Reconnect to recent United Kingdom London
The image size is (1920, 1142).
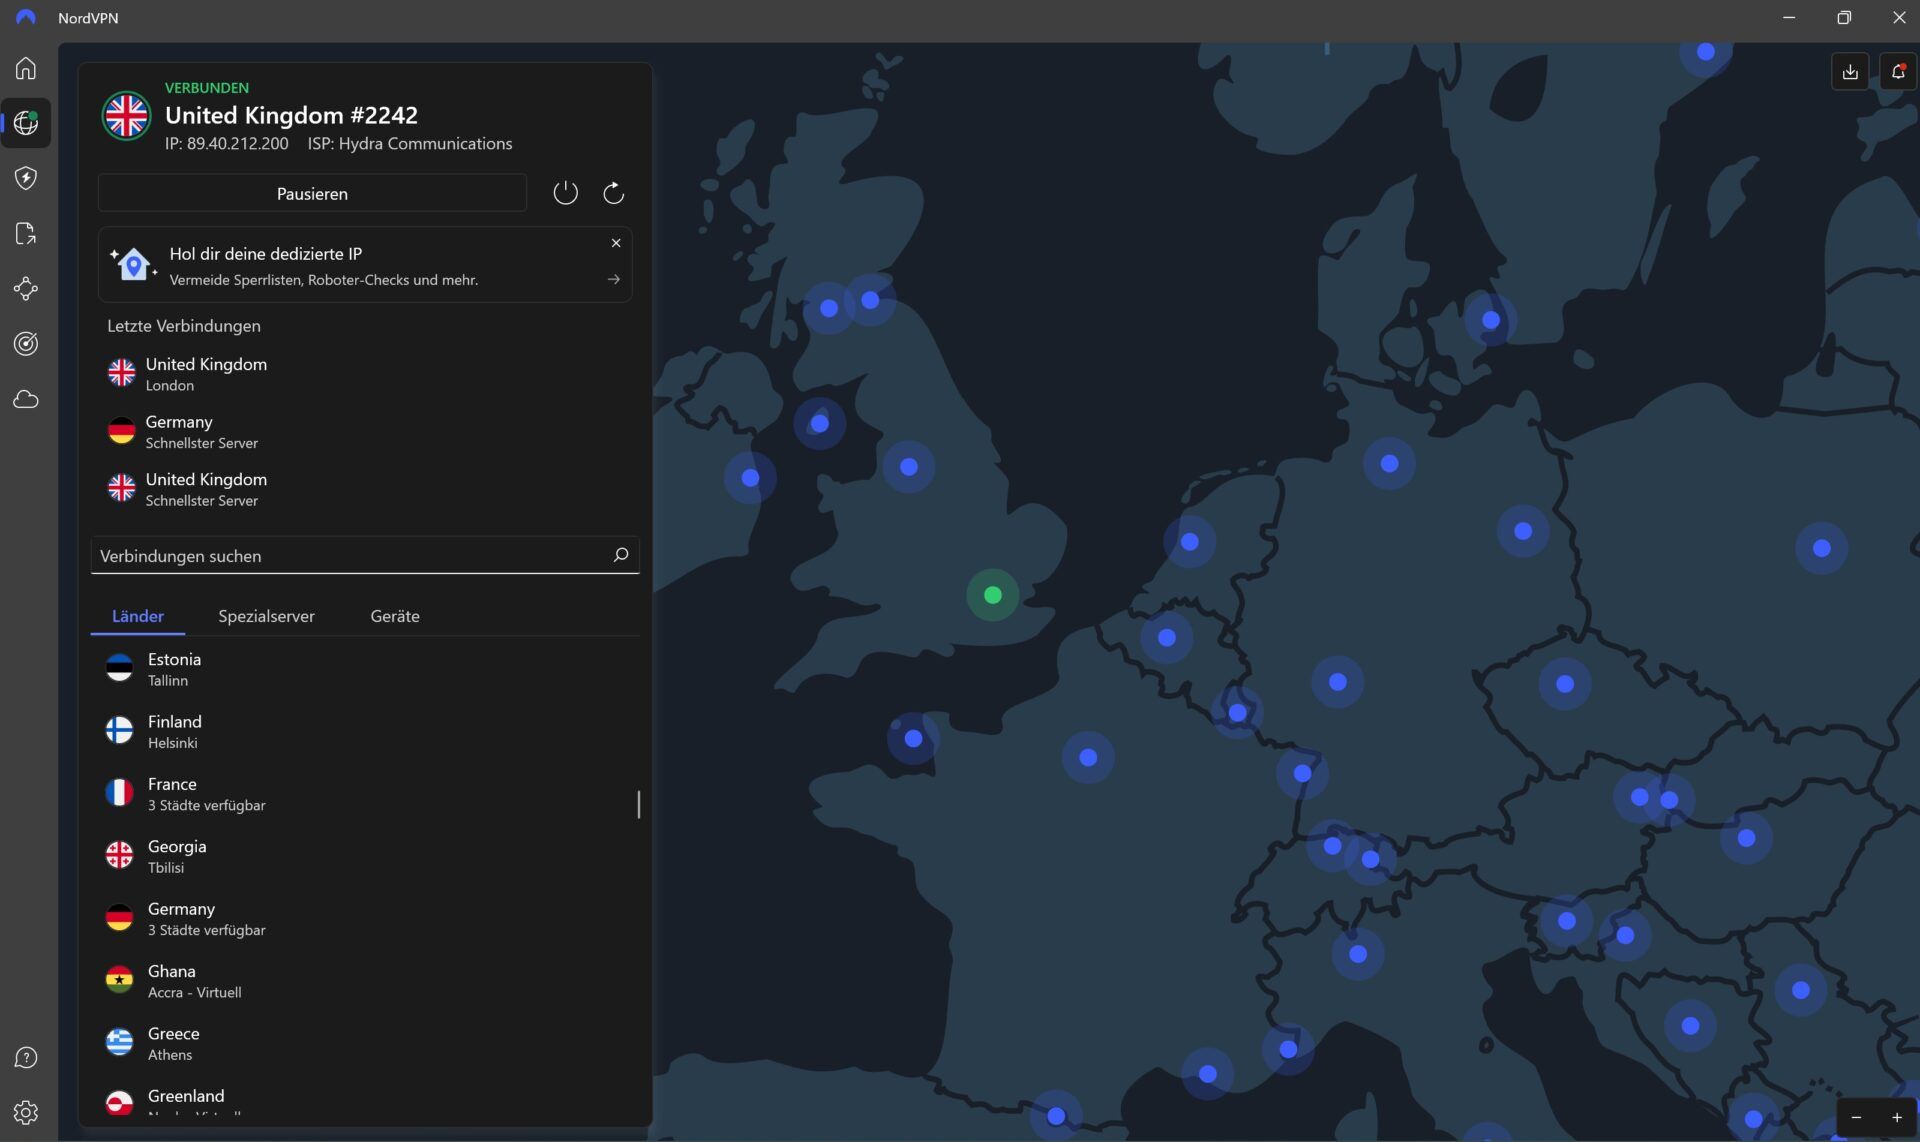click(x=365, y=374)
